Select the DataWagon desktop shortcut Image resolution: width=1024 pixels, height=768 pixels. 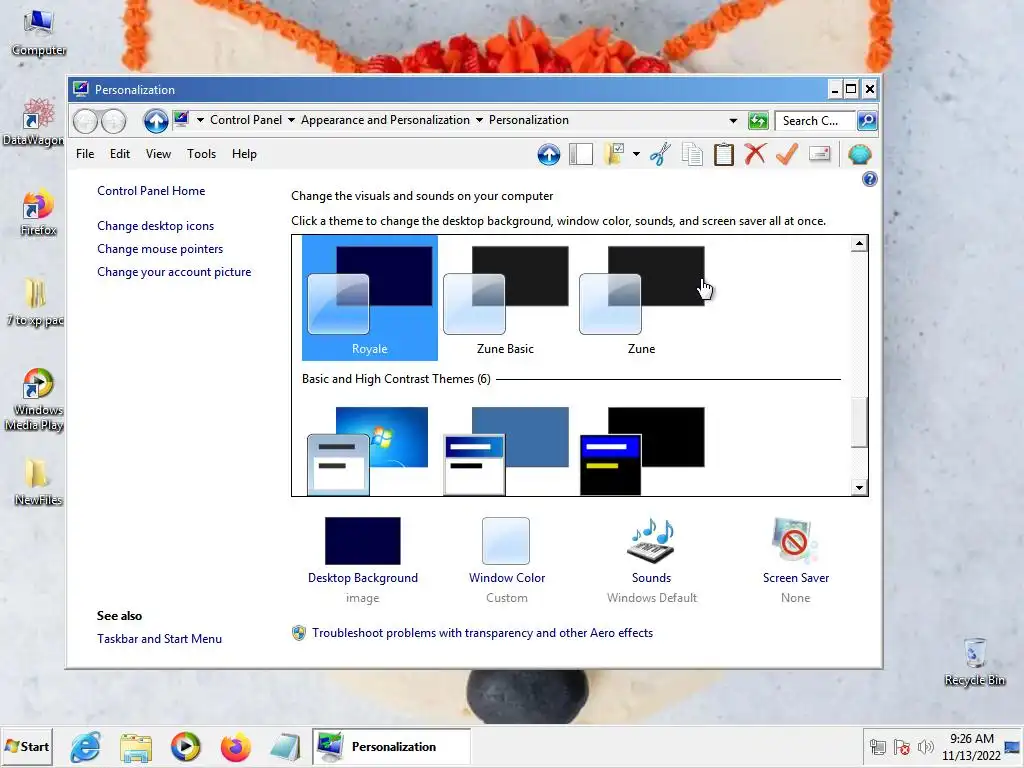click(x=34, y=122)
